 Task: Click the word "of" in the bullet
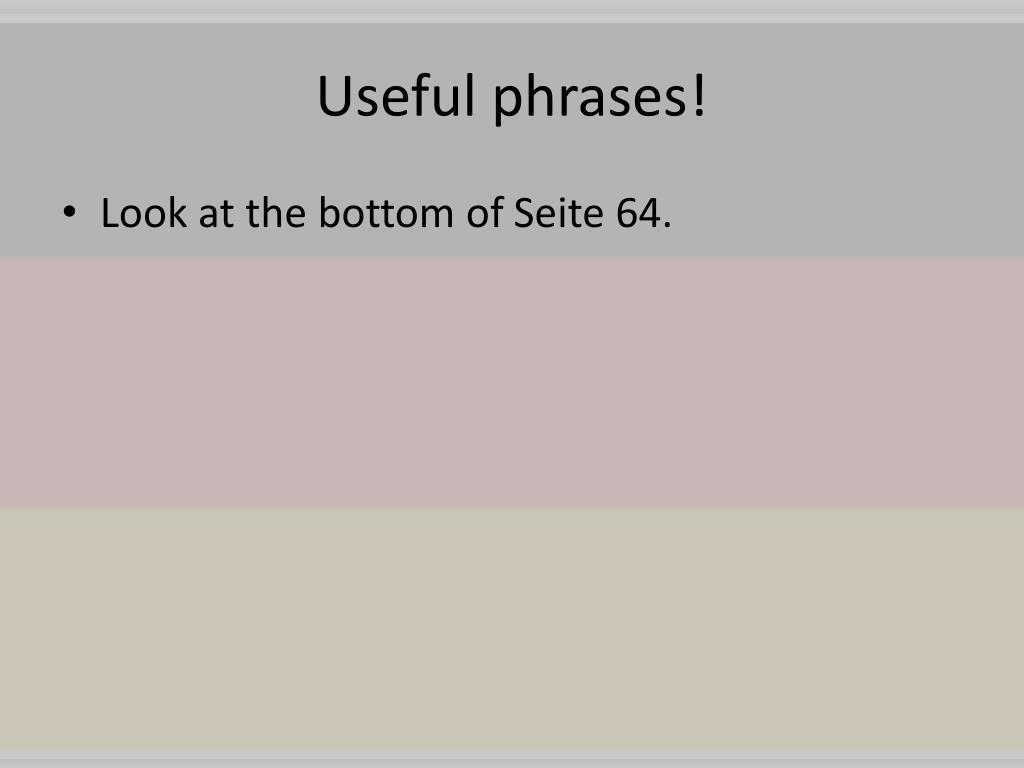[485, 213]
